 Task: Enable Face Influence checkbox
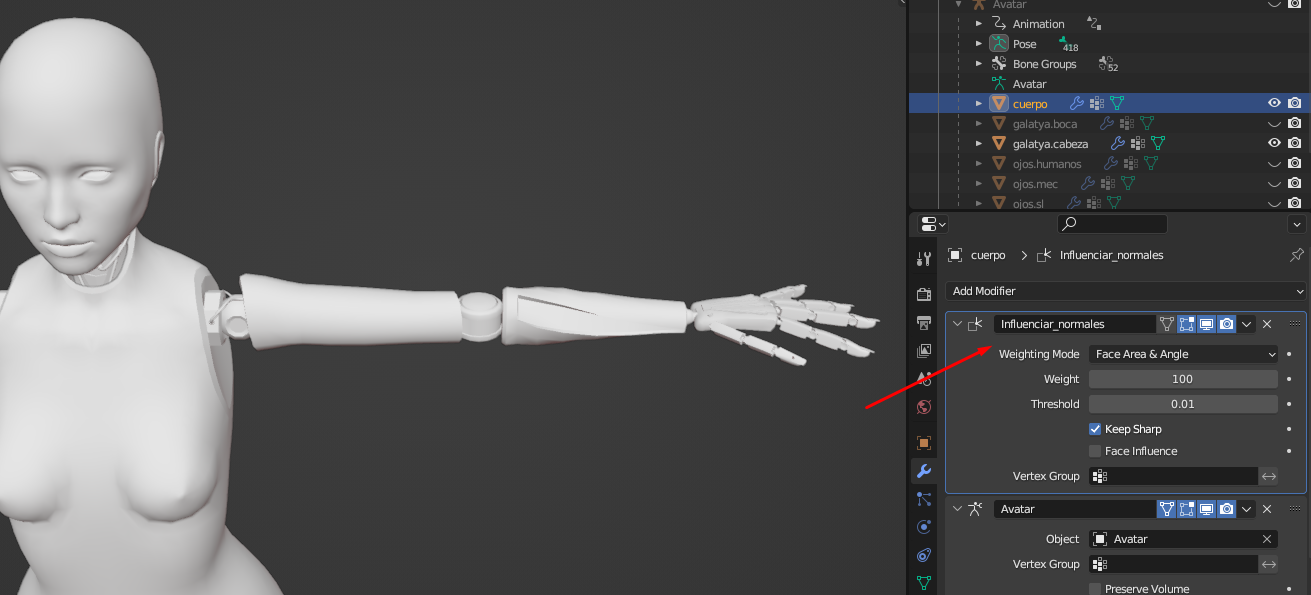1095,451
